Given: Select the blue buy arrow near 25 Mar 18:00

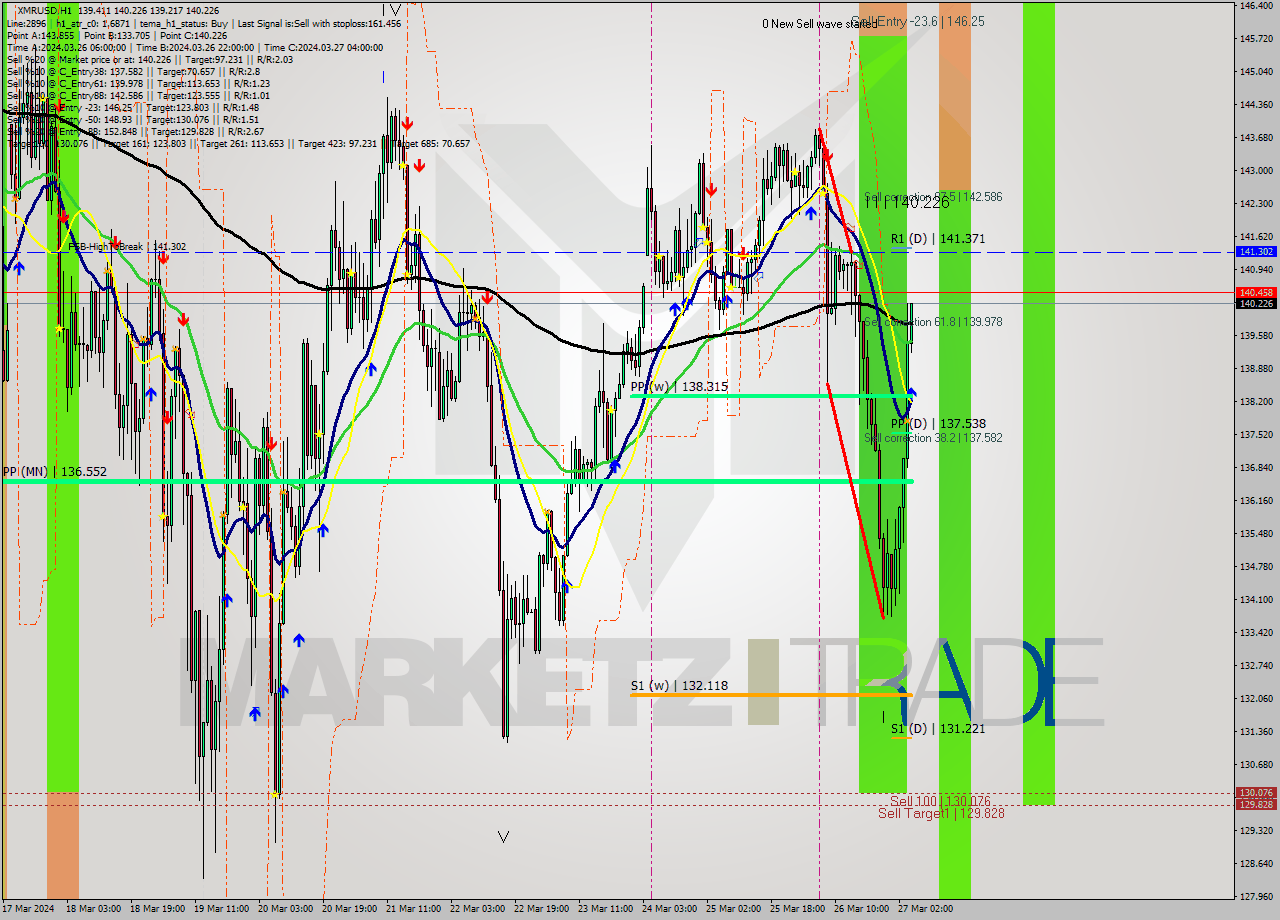Looking at the screenshot, I should point(811,213).
